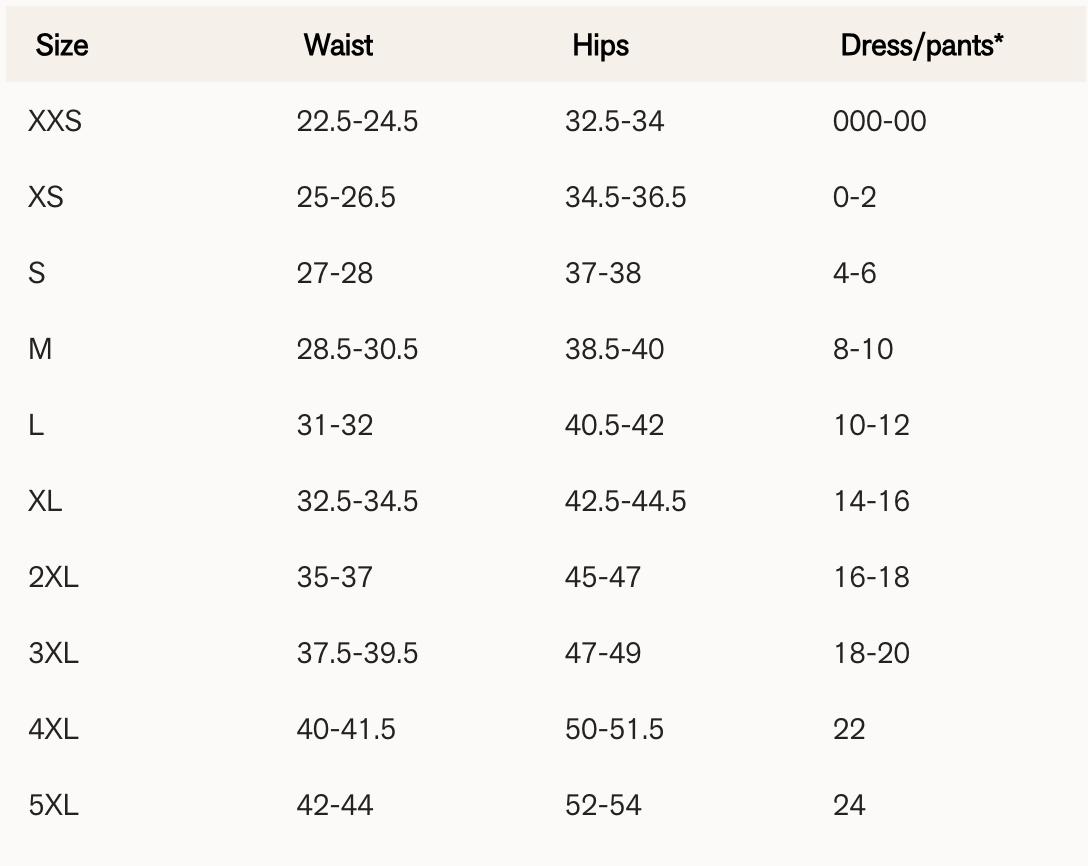This screenshot has width=1088, height=866.
Task: Click hips value 42.5-44.5
Action: 625,501
